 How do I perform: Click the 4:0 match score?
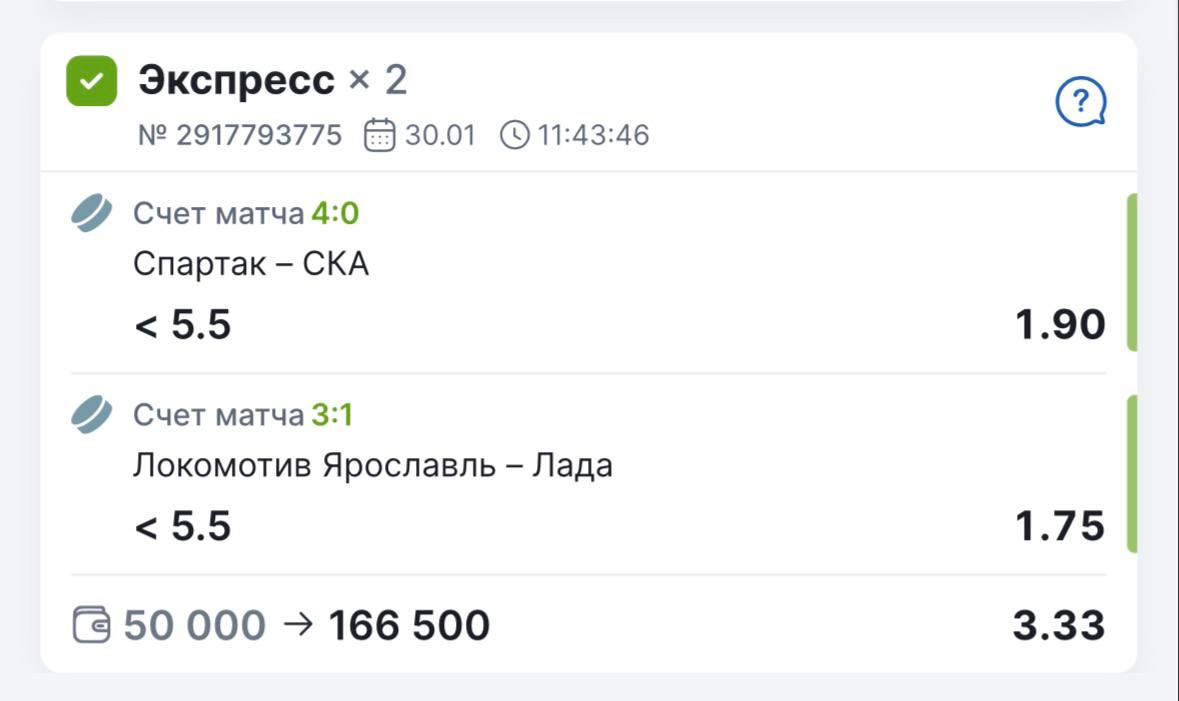[334, 214]
